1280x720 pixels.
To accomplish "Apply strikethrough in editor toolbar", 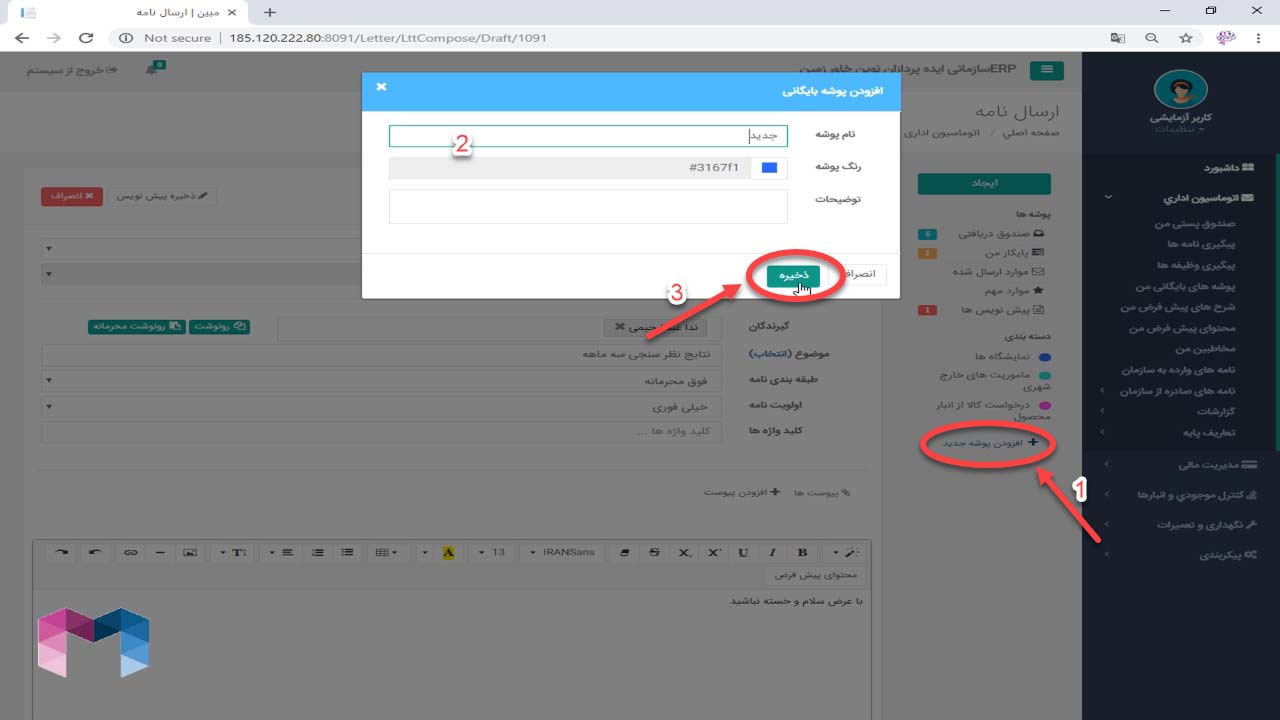I will click(x=654, y=552).
